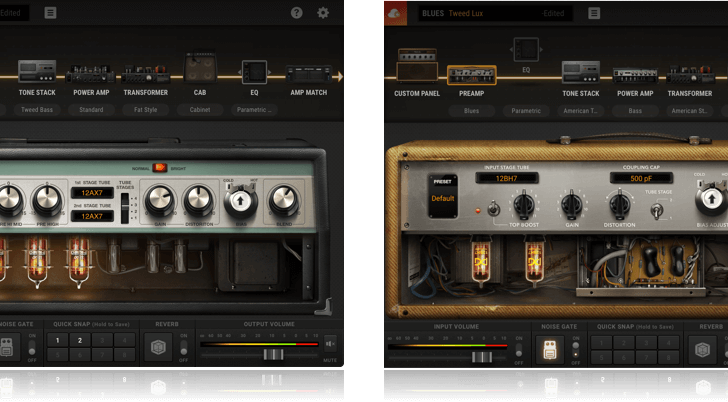Viewport: 728px width, 402px height.
Task: Select the Cab module in left window
Action: [200, 68]
